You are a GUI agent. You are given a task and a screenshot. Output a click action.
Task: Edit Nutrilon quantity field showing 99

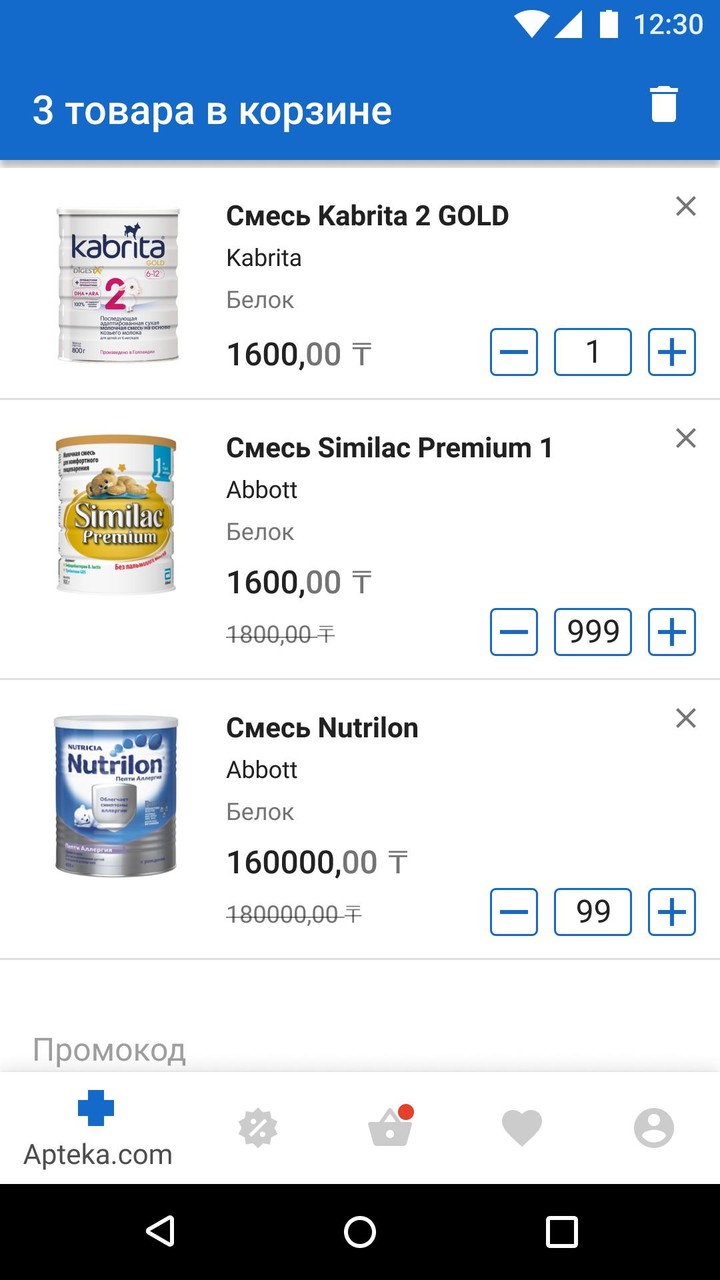pos(593,912)
